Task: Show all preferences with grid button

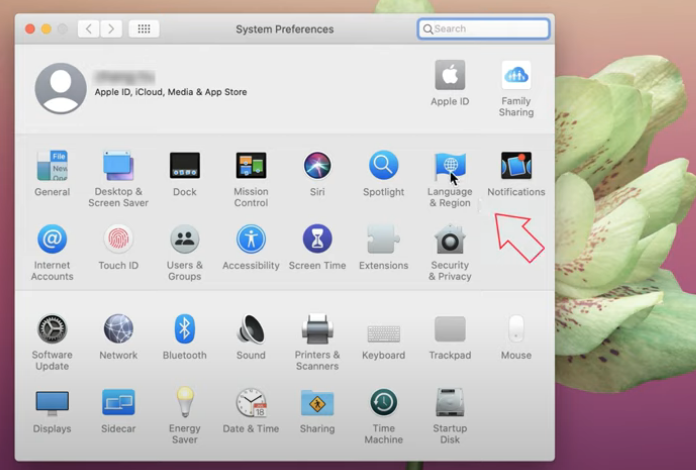Action: [x=144, y=29]
